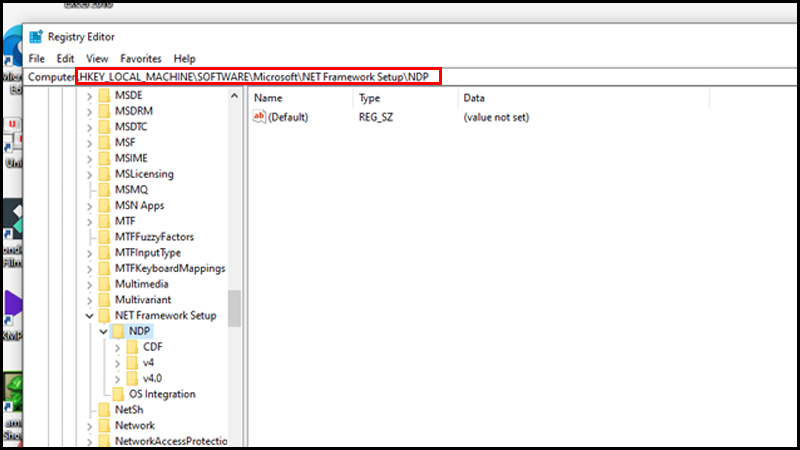Click the (value not set) data cell

point(496,117)
